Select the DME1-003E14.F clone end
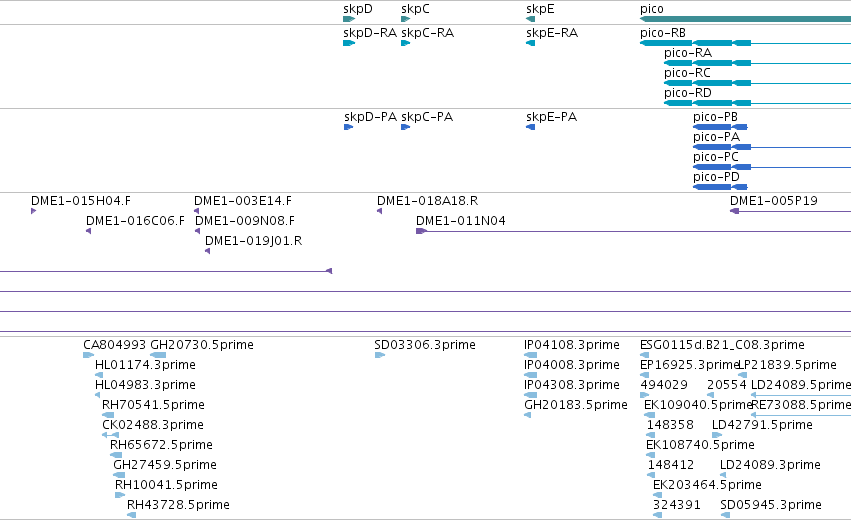 click(x=196, y=211)
